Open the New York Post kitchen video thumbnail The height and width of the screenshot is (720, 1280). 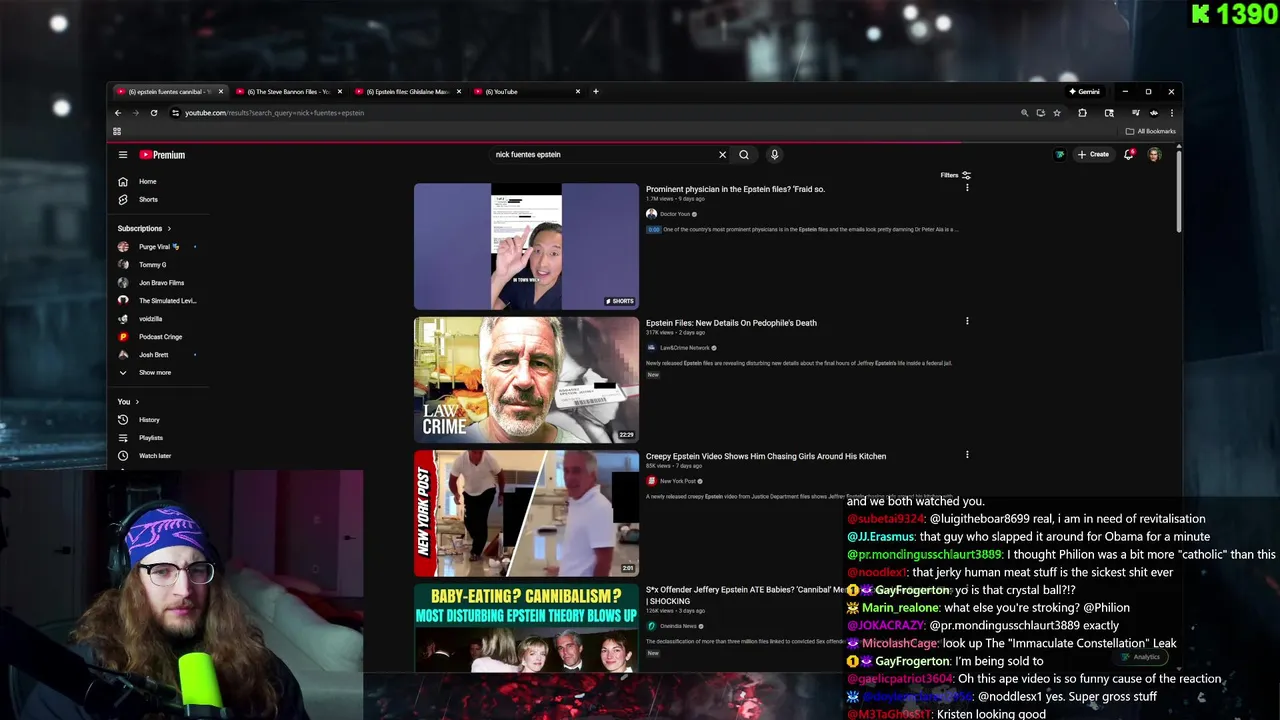pyautogui.click(x=526, y=513)
